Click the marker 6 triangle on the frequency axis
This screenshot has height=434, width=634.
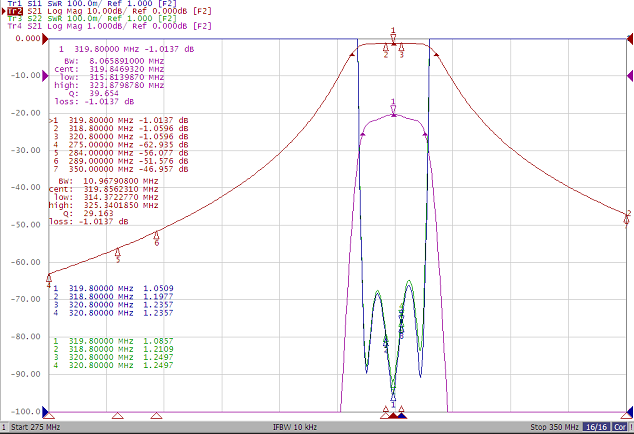click(156, 415)
